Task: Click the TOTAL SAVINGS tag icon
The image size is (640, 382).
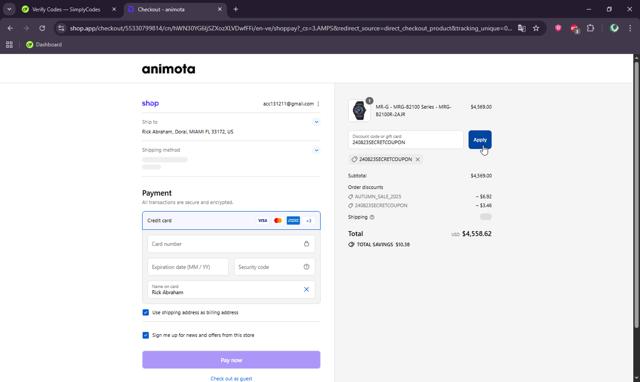Action: coord(351,244)
